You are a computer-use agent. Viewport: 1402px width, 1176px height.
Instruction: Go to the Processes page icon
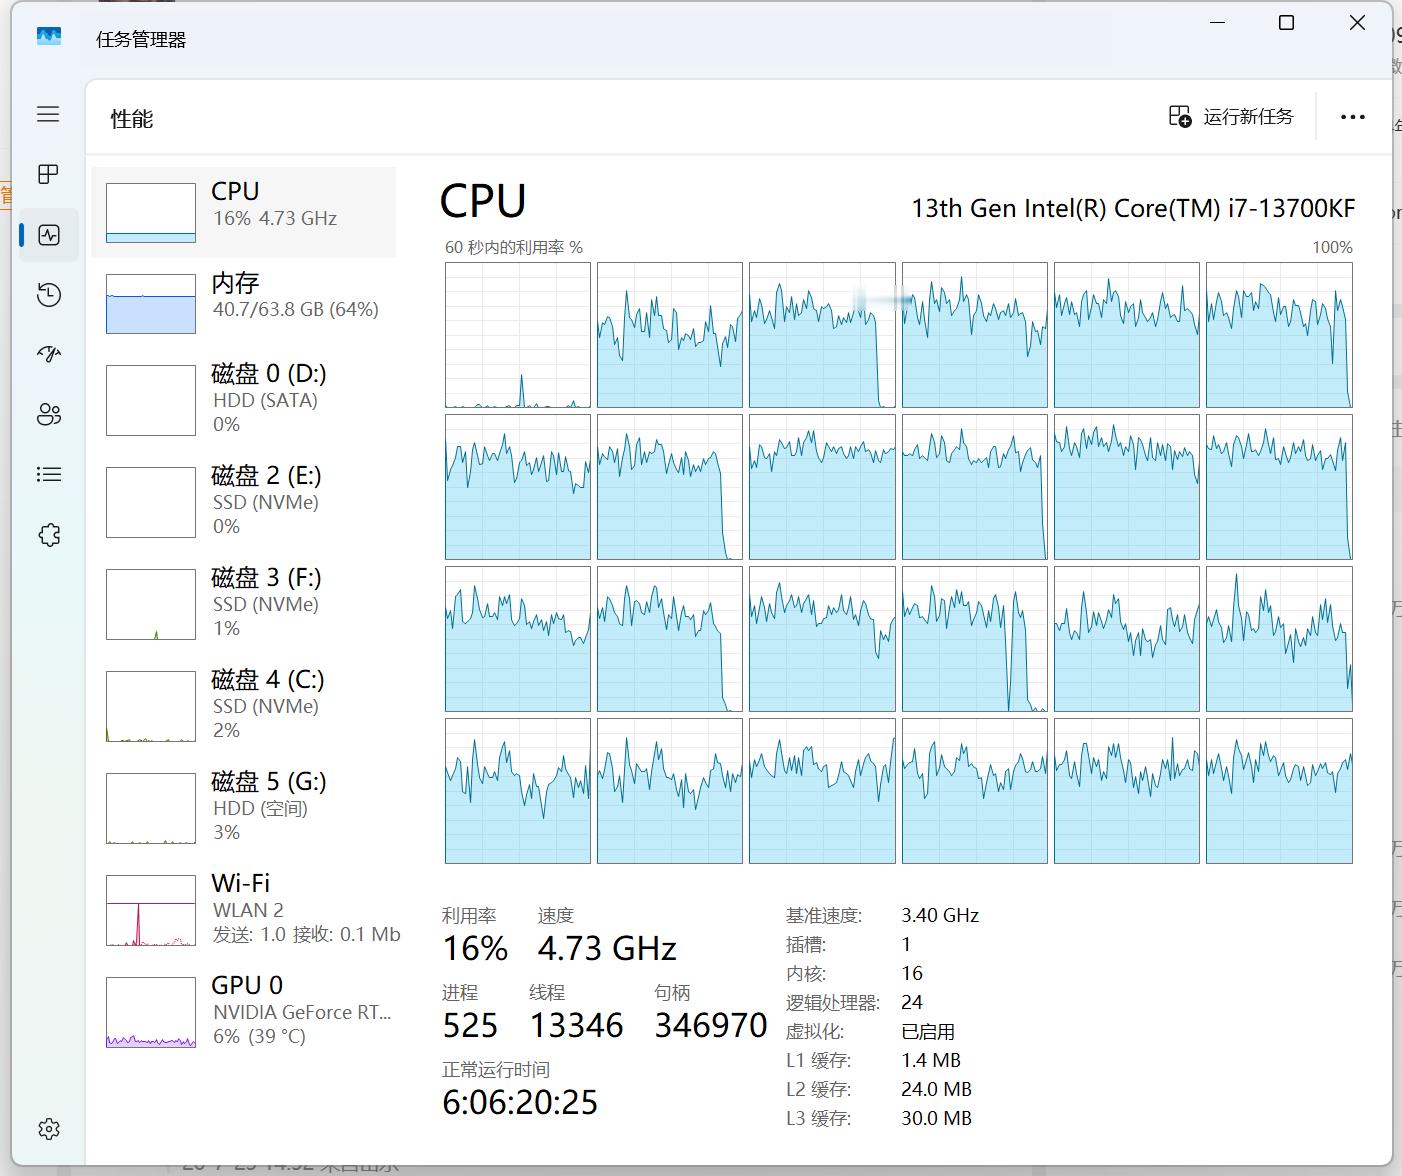pyautogui.click(x=48, y=175)
